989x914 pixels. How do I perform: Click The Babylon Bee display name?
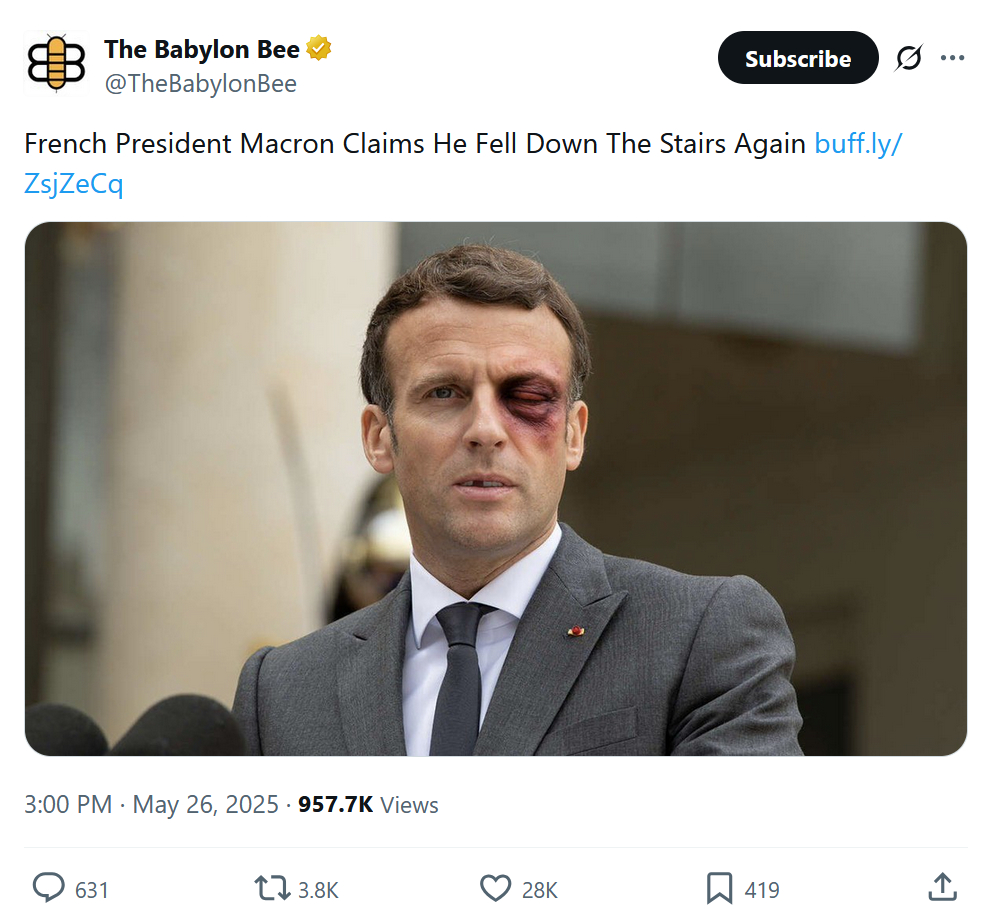201,48
